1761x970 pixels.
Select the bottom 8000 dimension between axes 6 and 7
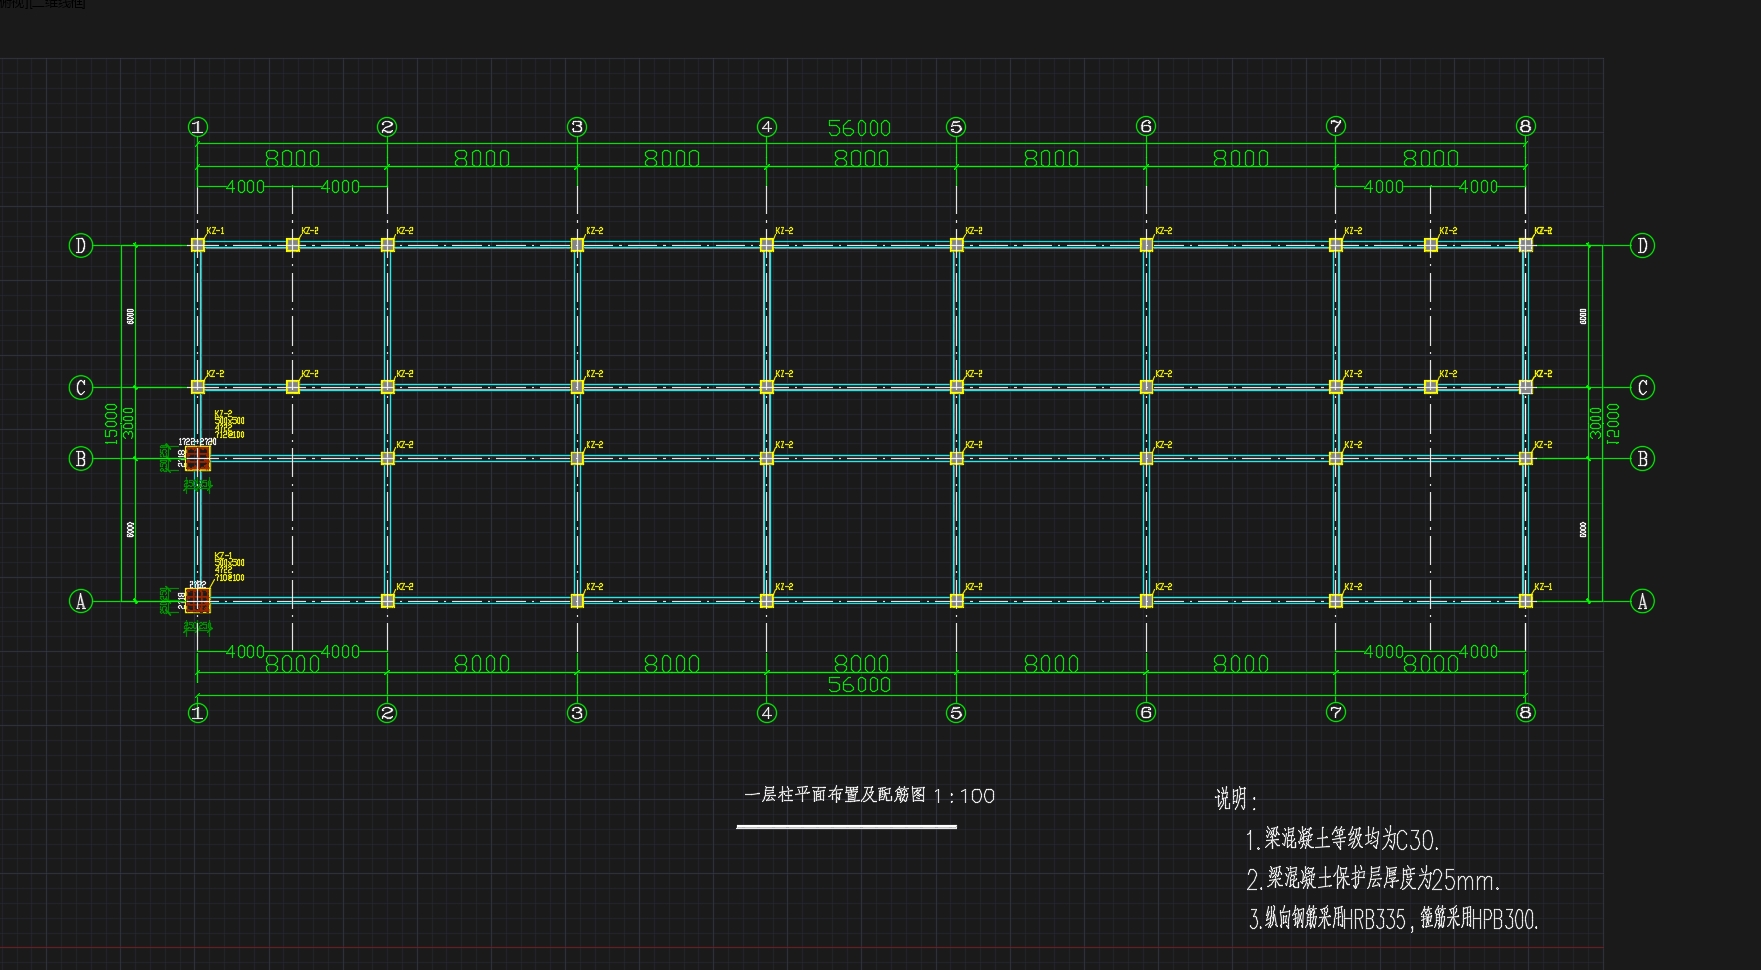1241,664
